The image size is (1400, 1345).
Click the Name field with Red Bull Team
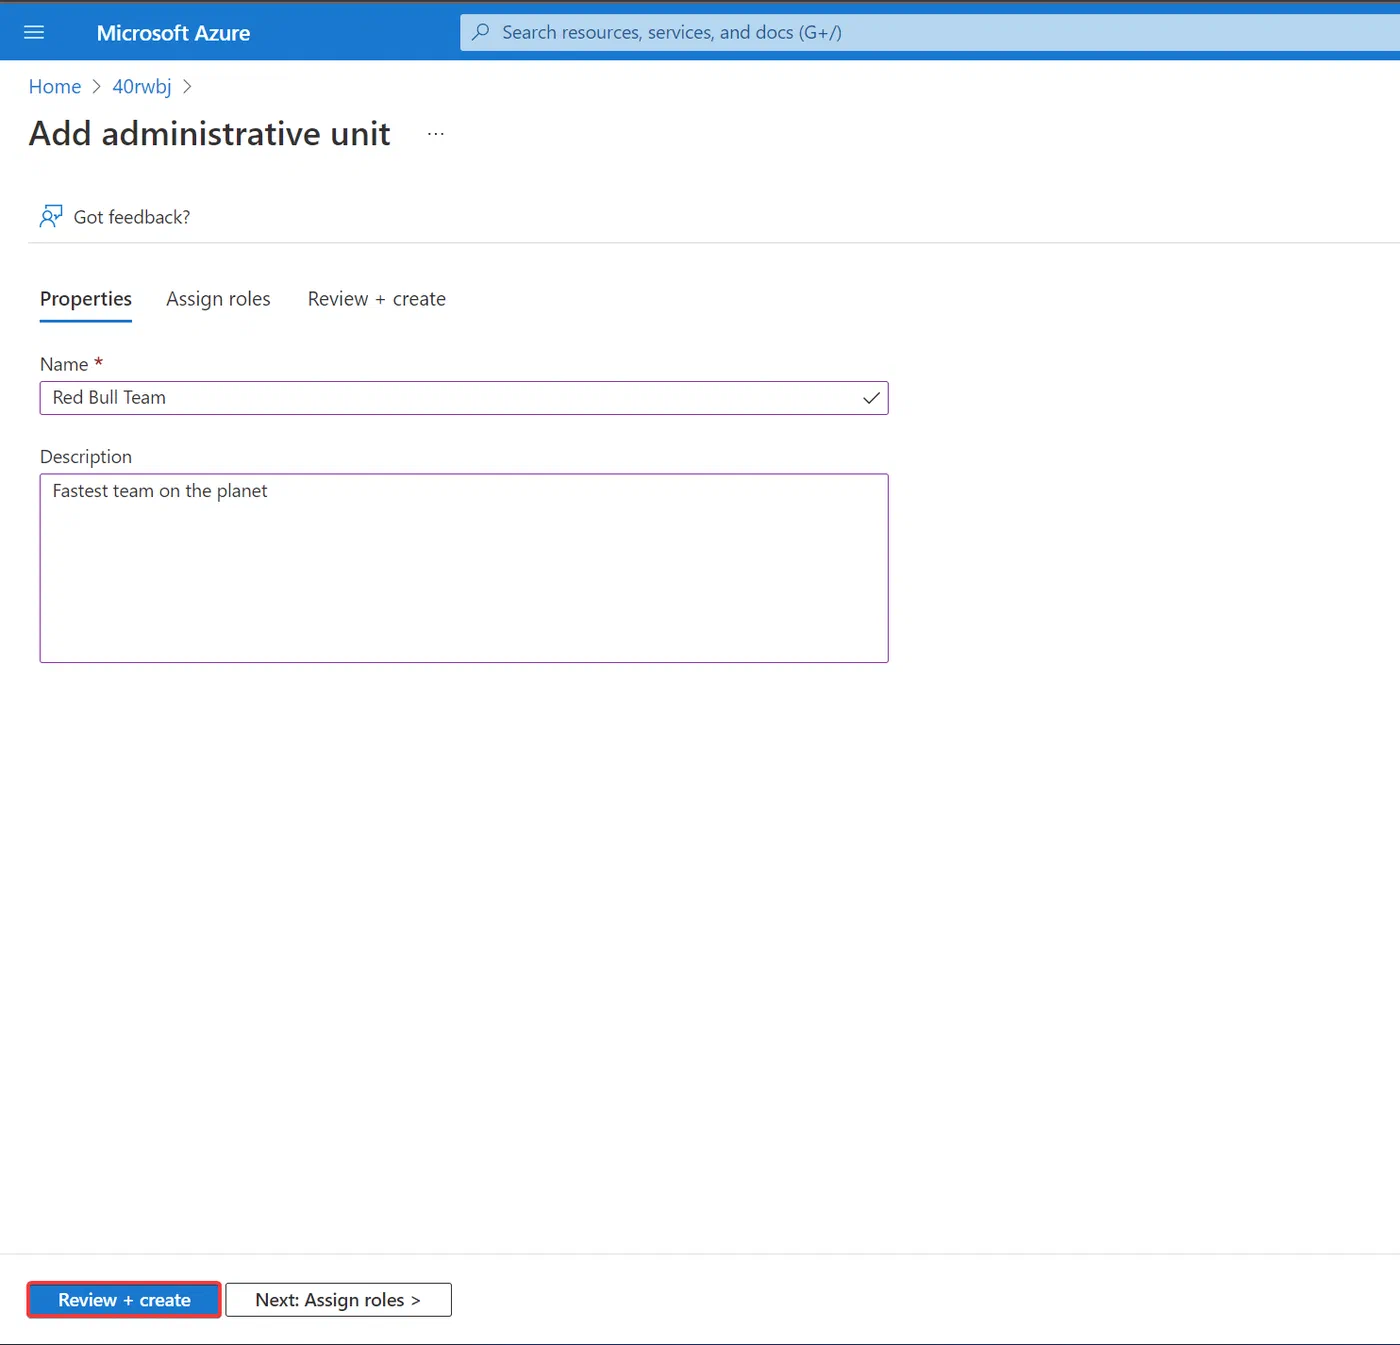tap(464, 398)
